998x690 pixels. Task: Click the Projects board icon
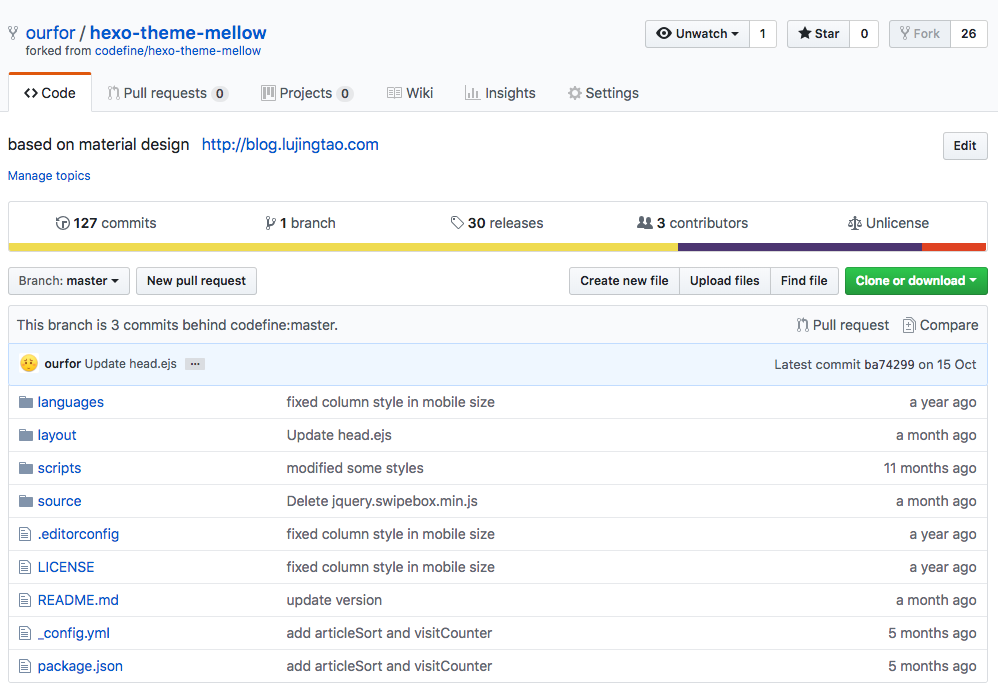(x=269, y=94)
